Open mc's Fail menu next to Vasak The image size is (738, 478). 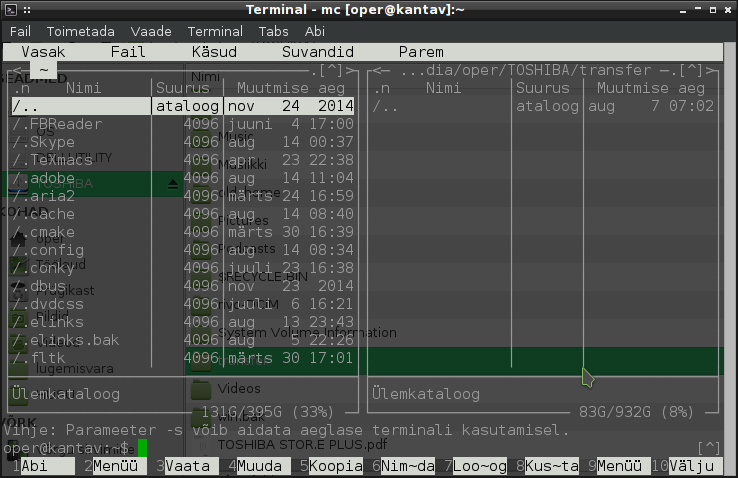pos(128,52)
